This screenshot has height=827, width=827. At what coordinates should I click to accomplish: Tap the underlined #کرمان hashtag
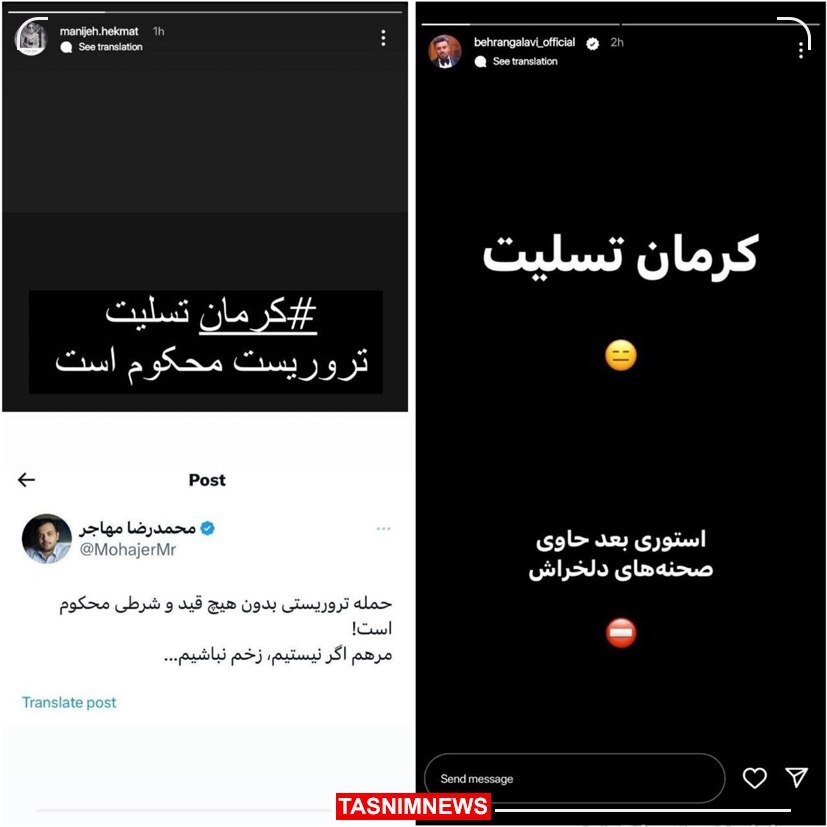(x=258, y=314)
